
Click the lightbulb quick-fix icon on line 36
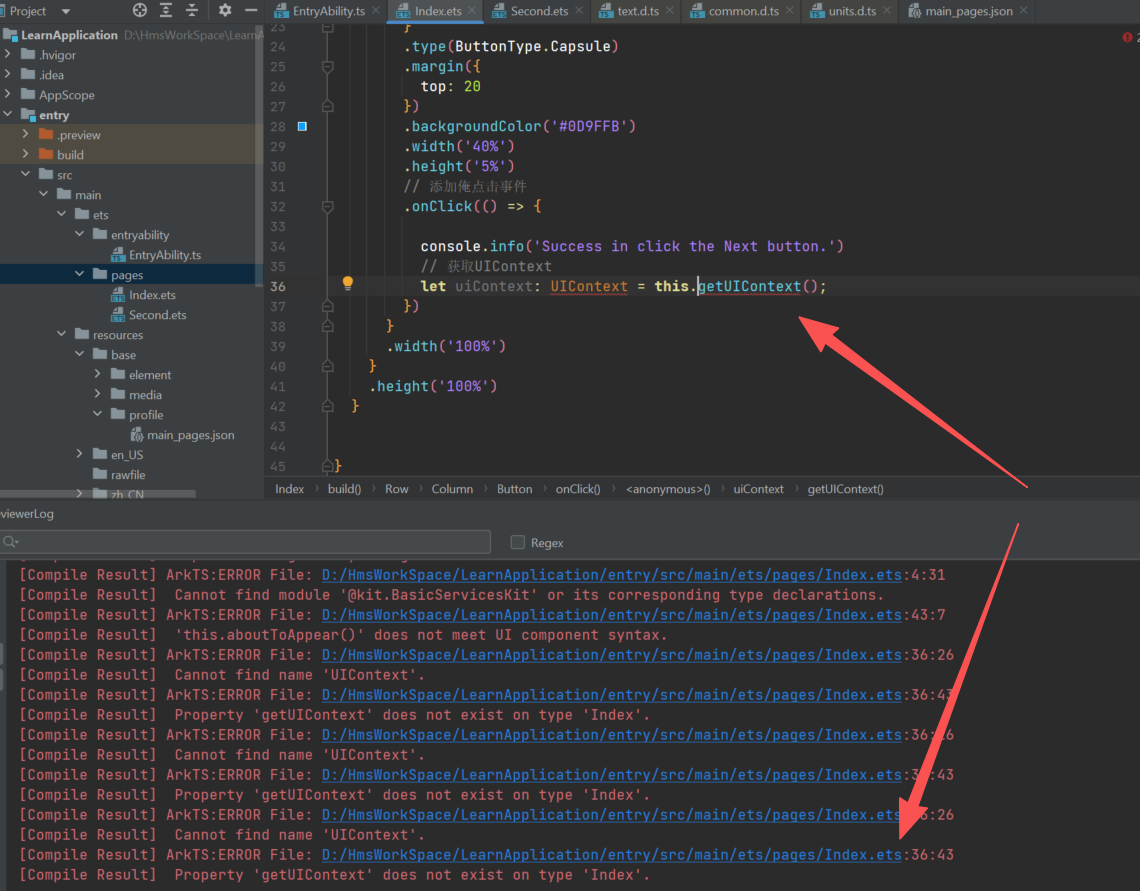click(348, 284)
